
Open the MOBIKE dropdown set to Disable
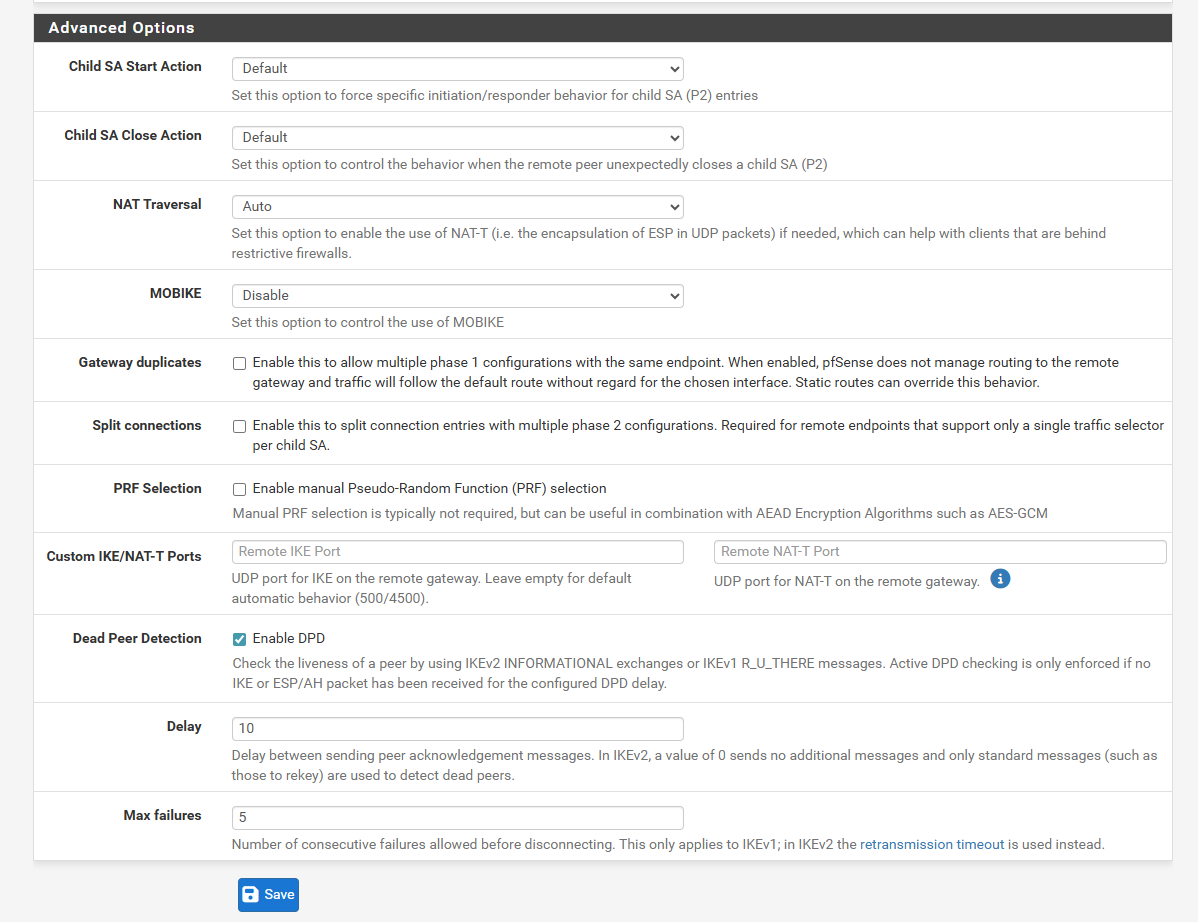tap(458, 296)
